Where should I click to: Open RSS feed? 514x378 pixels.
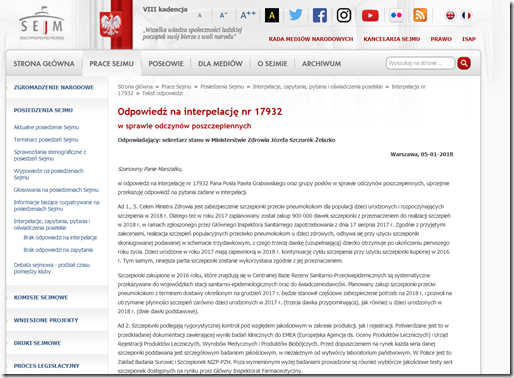[420, 15]
